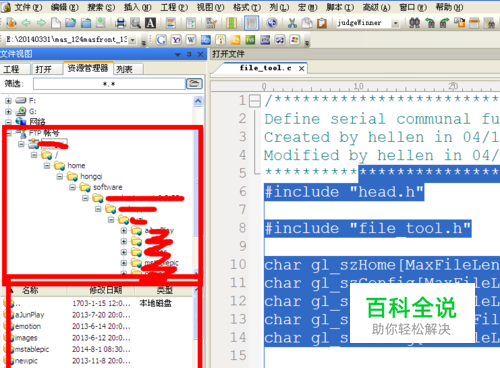Open the 文件视图 panel options dropdown arrow
500x368 pixels.
pyautogui.click(x=178, y=54)
